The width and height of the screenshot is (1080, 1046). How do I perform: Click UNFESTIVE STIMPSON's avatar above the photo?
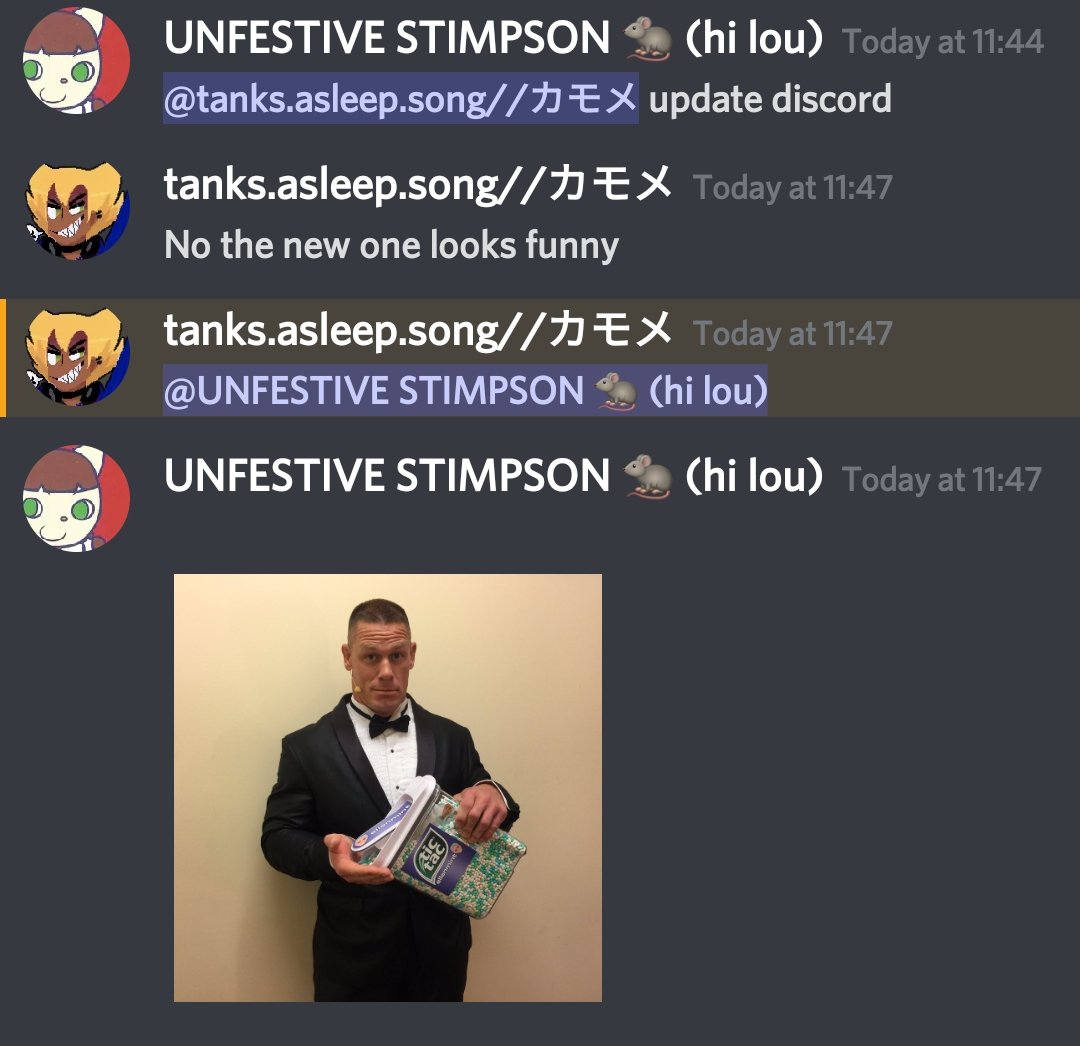76,499
